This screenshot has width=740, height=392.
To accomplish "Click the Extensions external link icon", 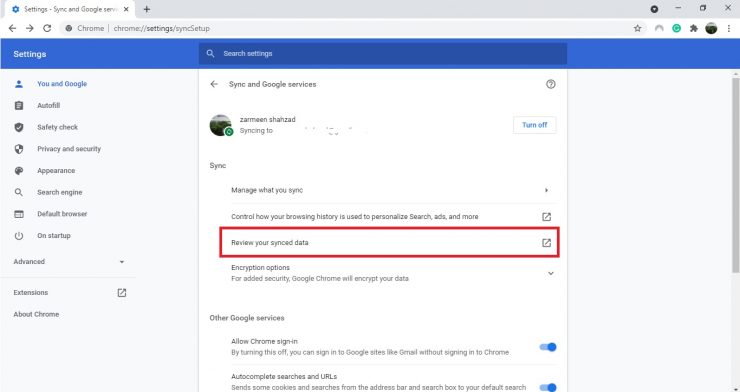I will tap(122, 293).
